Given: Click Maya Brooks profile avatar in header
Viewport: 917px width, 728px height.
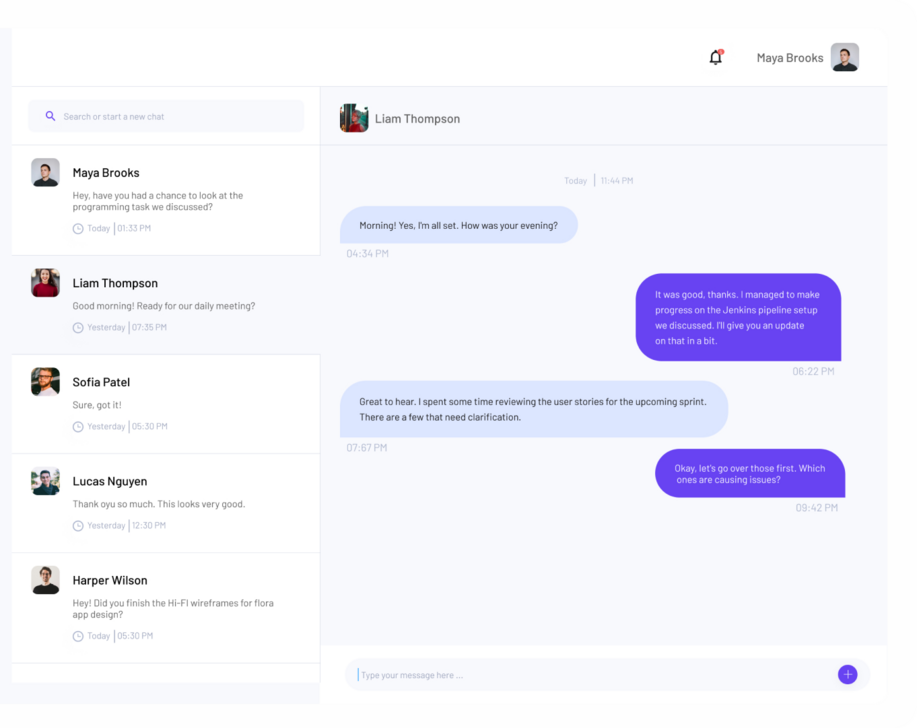Looking at the screenshot, I should [844, 57].
